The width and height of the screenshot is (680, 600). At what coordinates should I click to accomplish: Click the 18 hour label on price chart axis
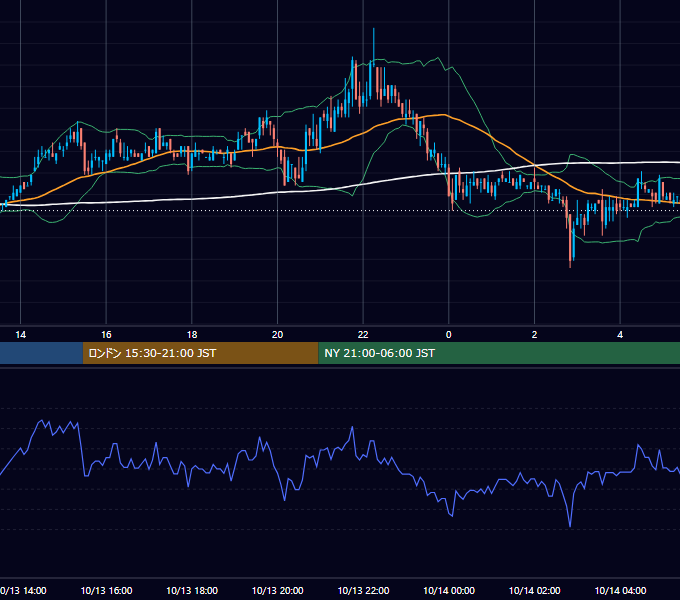pyautogui.click(x=192, y=335)
